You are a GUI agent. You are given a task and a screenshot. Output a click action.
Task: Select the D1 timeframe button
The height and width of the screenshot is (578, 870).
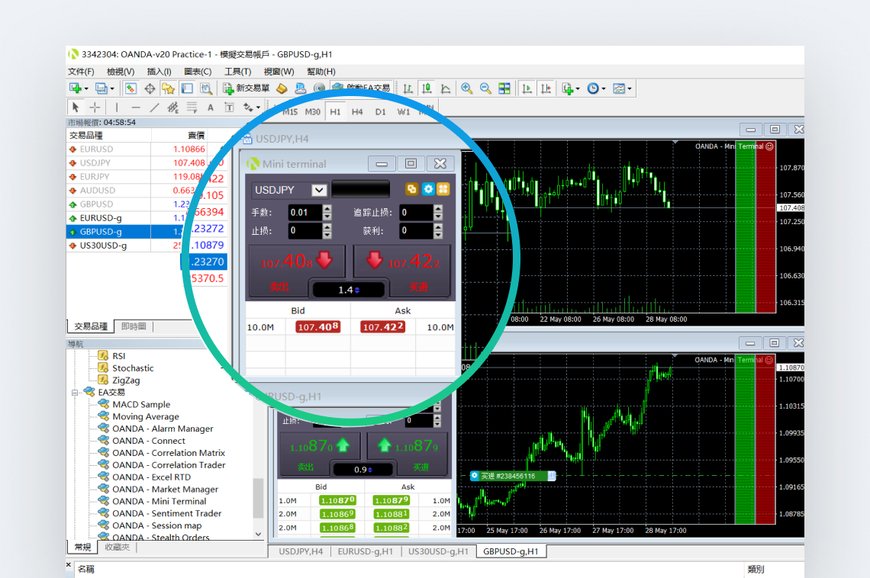click(x=380, y=112)
